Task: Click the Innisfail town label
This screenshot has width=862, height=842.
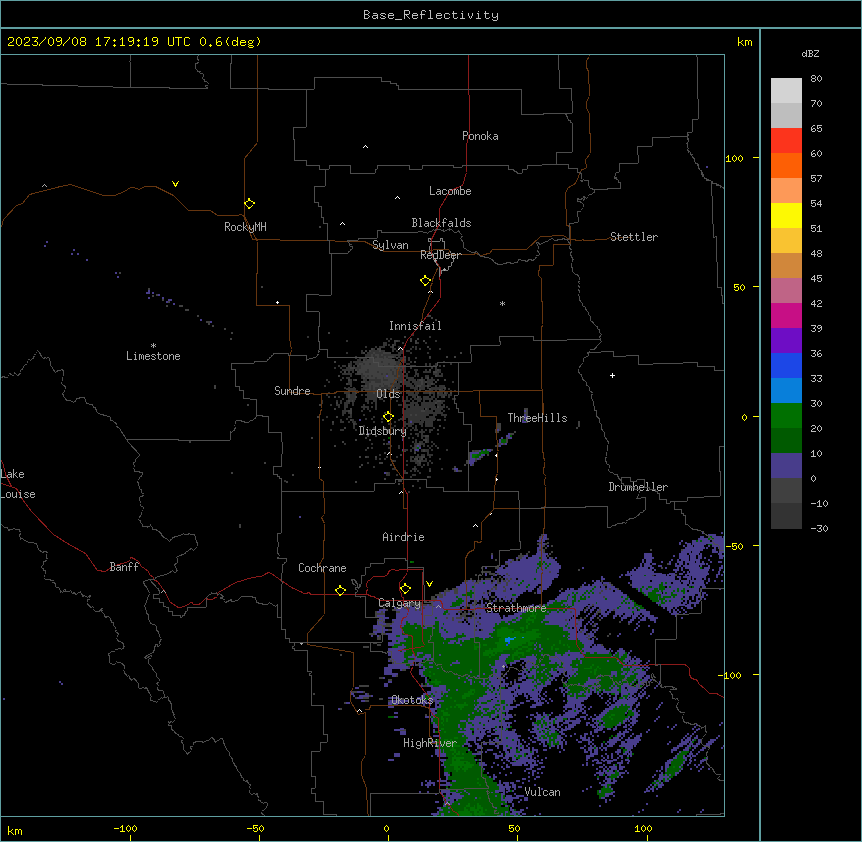Action: [415, 326]
